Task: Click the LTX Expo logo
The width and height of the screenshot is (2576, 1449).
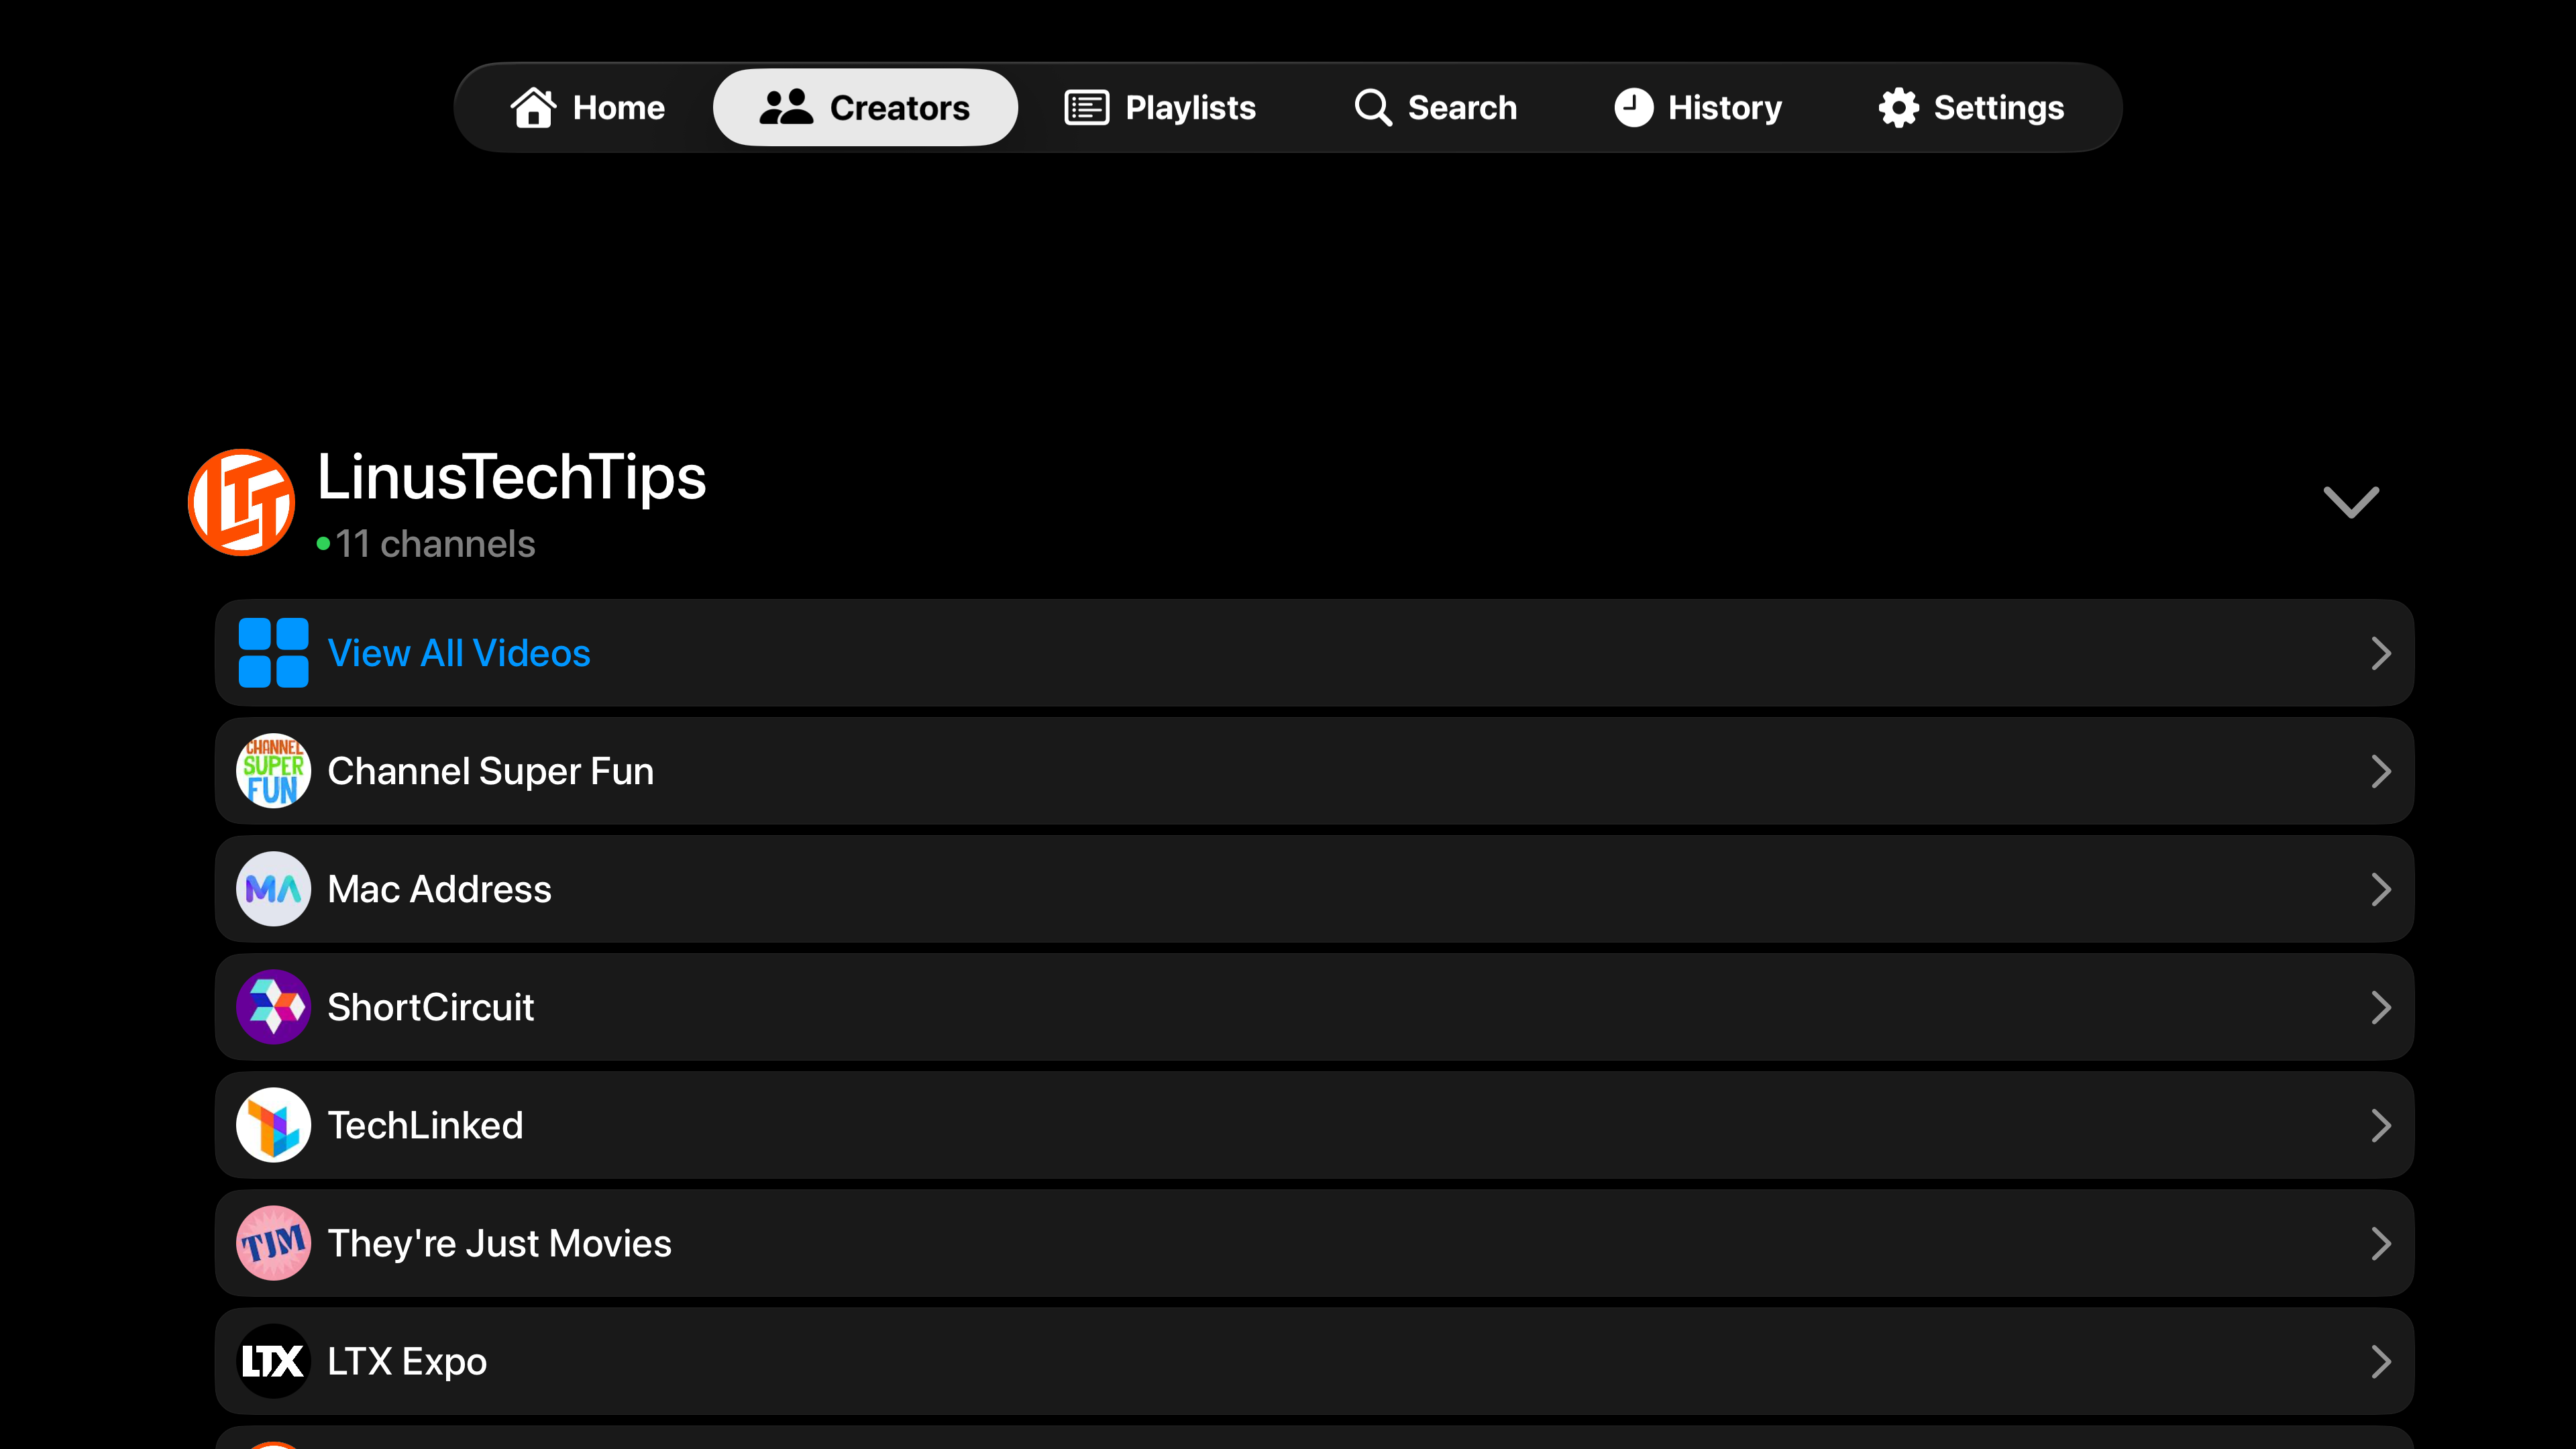Action: coord(273,1361)
